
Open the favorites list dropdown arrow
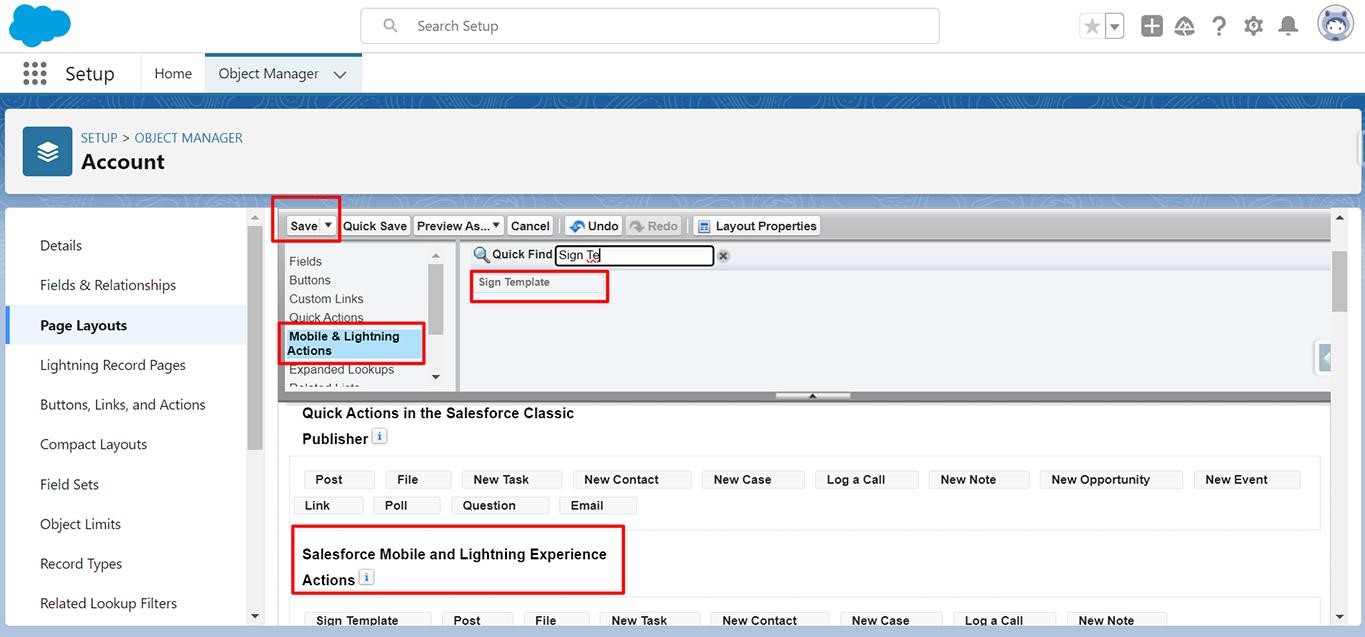point(1114,26)
